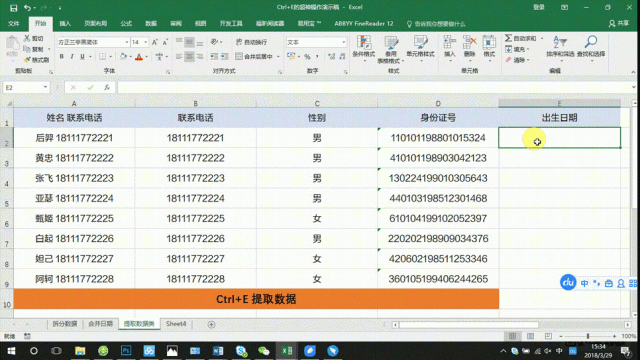The width and height of the screenshot is (640, 360).
Task: Click the Decrease Indent icon
Action: (x=214, y=56)
